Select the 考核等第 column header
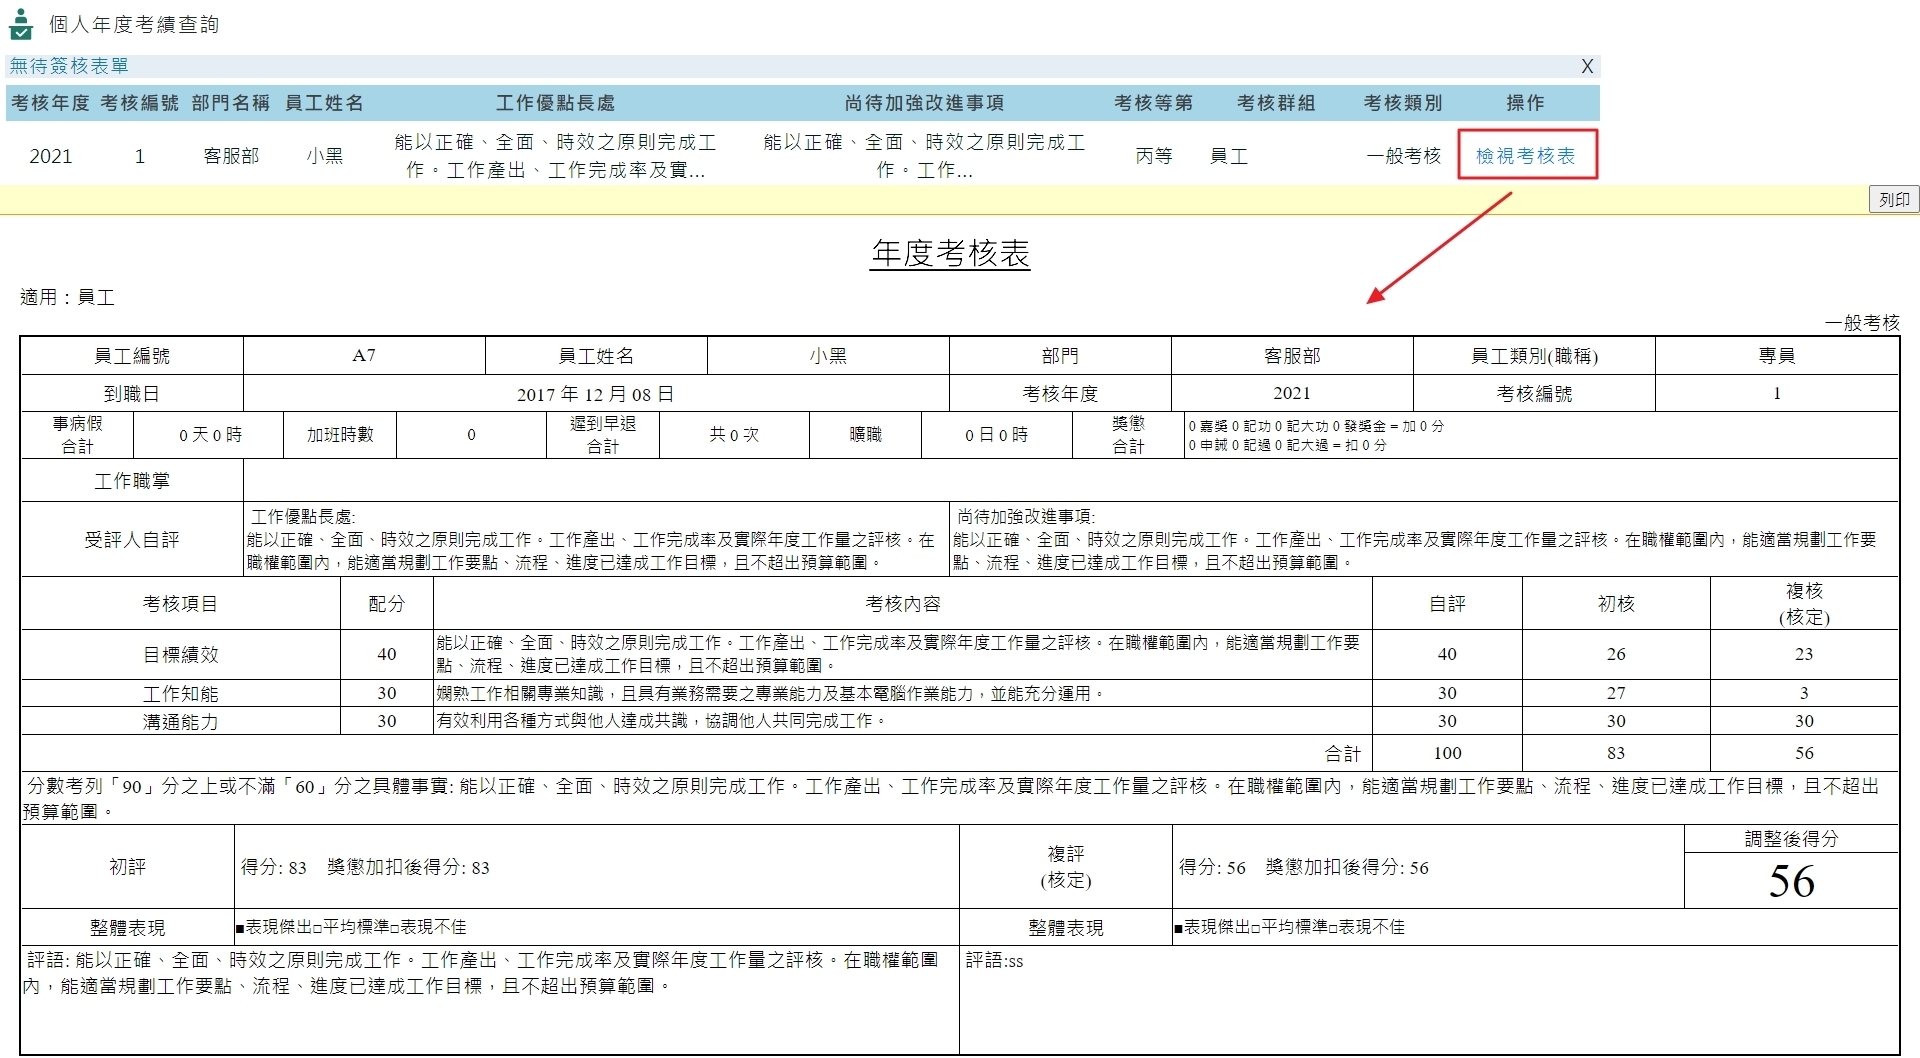 click(1154, 103)
